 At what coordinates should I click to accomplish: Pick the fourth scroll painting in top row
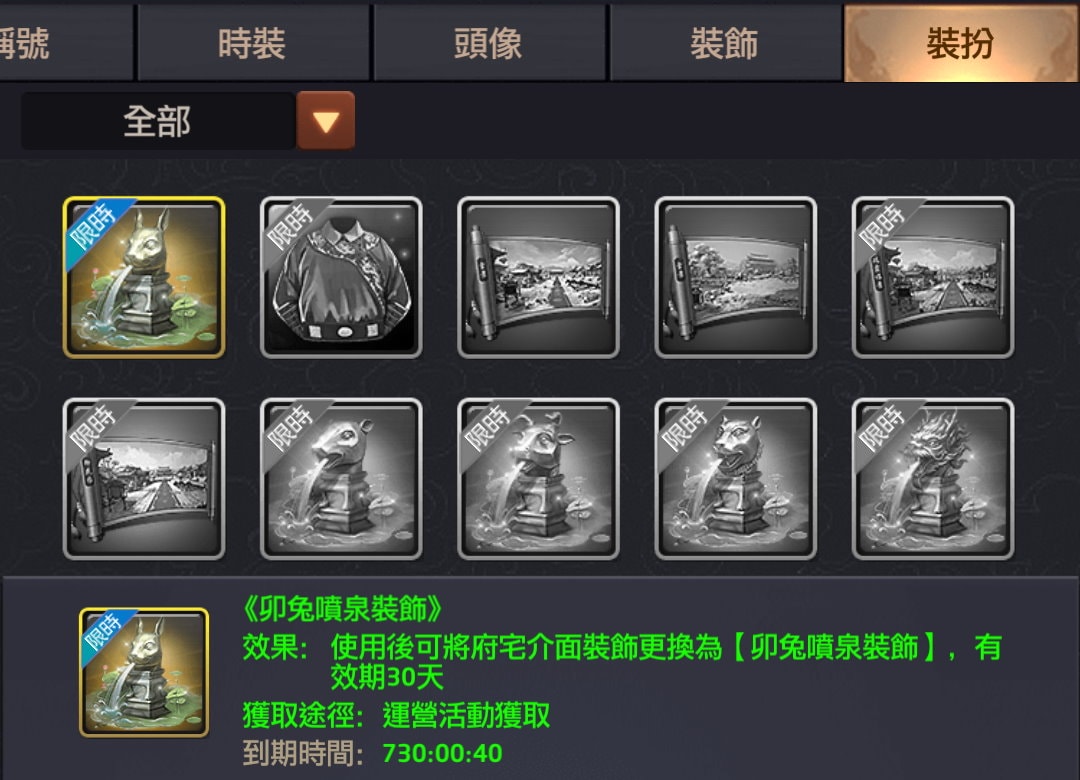point(736,277)
